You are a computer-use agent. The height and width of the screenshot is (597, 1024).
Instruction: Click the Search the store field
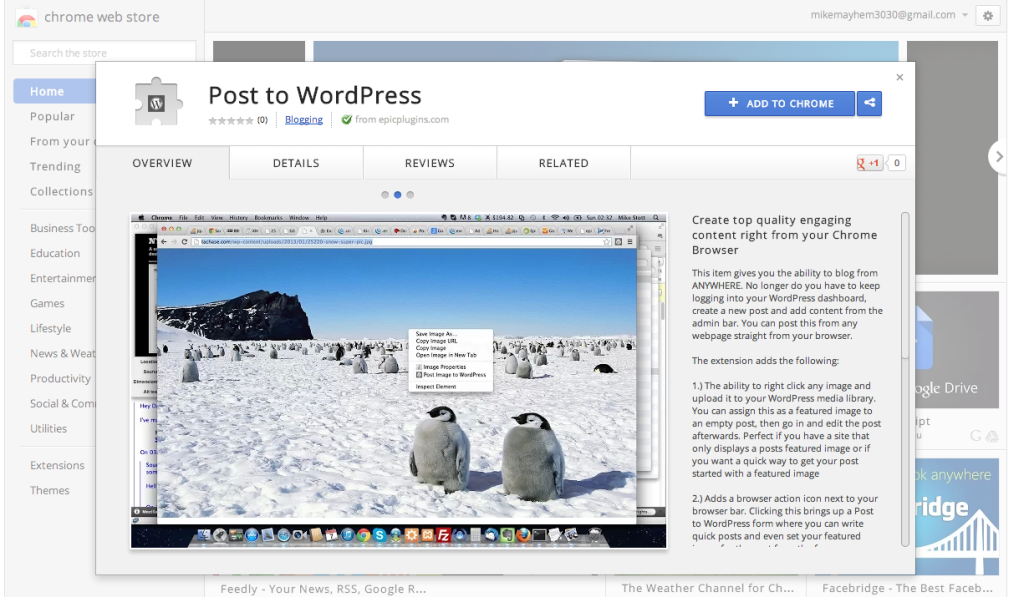coord(104,52)
